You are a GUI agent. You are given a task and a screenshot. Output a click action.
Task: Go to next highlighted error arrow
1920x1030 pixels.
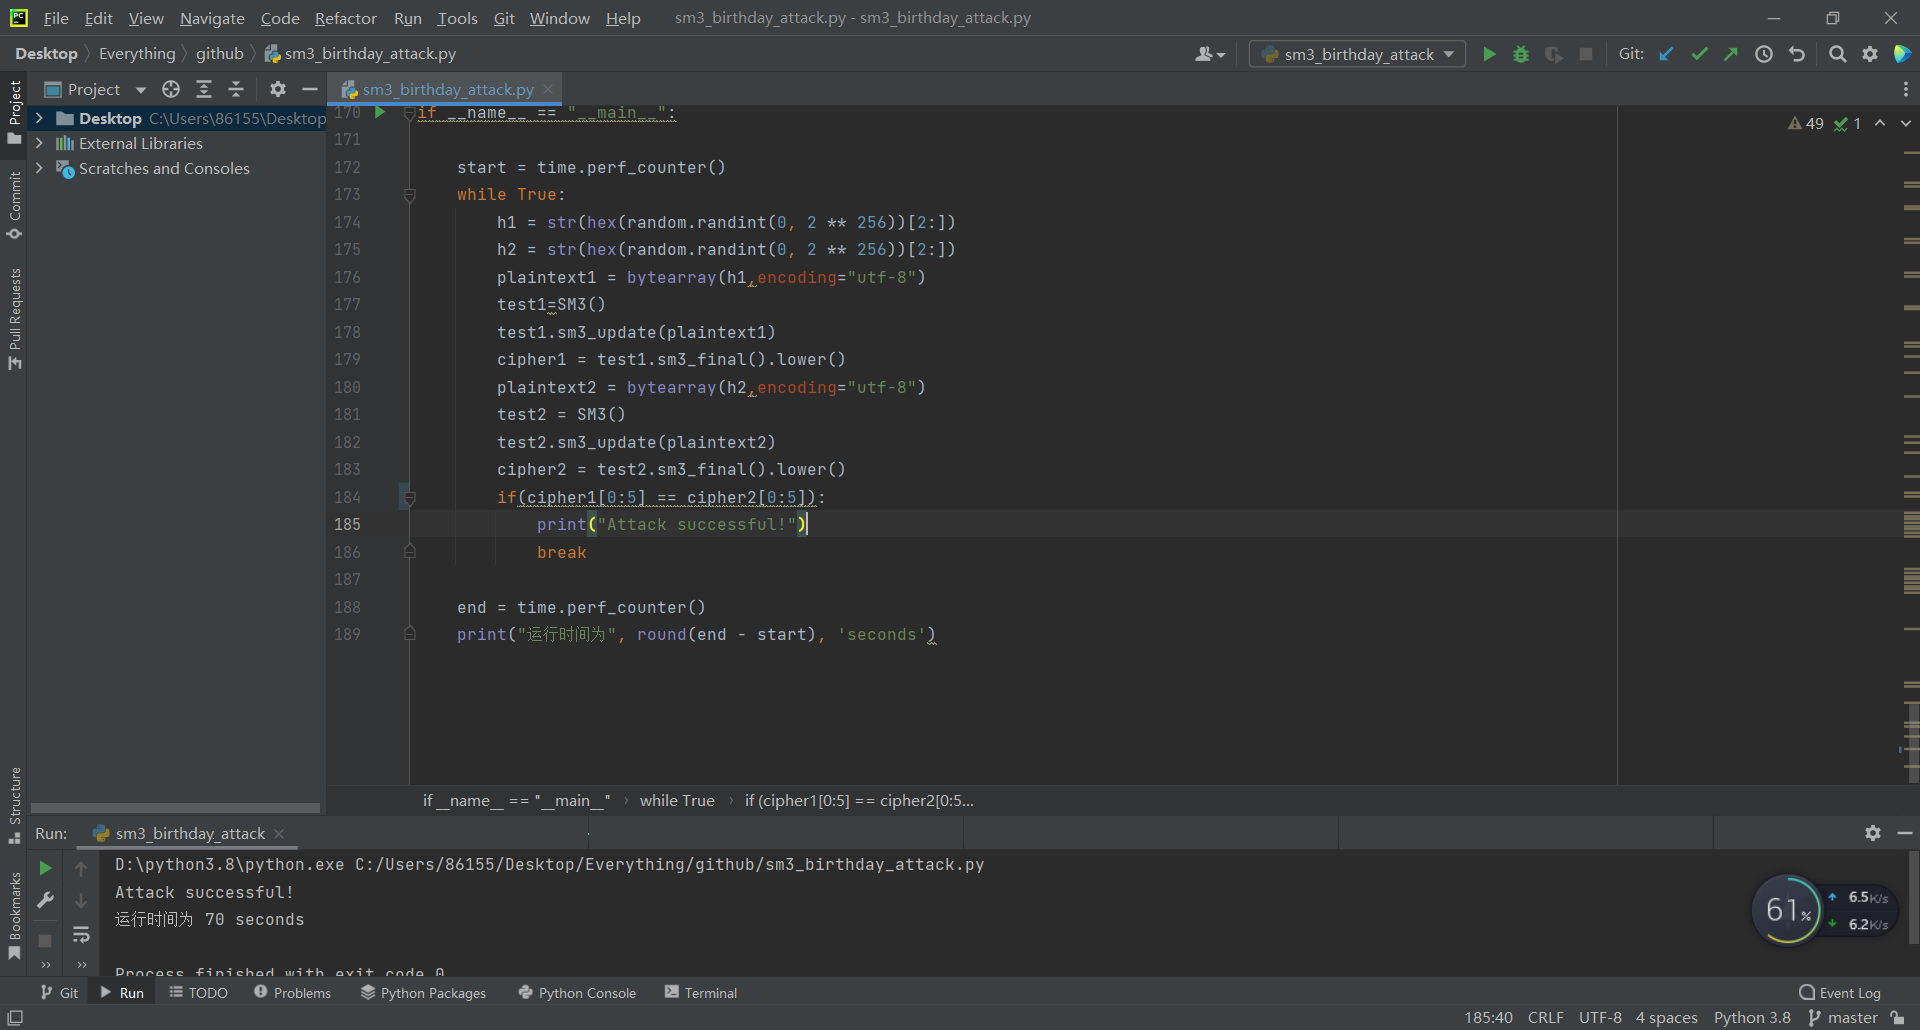tap(1906, 123)
